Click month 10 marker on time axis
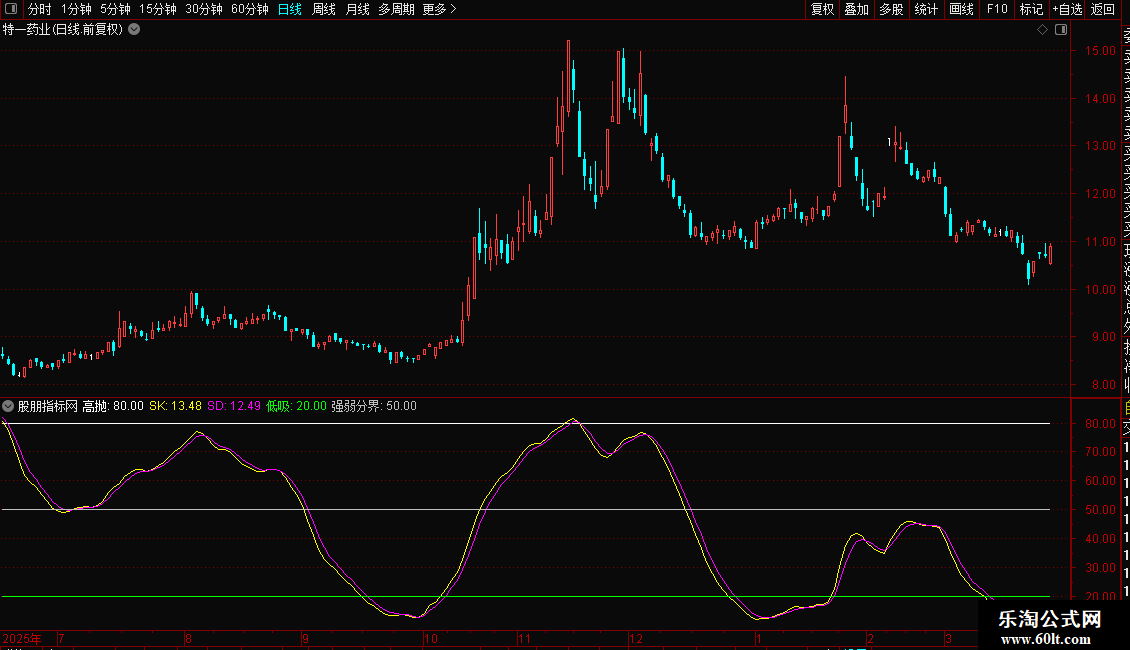Screen dimensions: 1130x650 click(430, 638)
